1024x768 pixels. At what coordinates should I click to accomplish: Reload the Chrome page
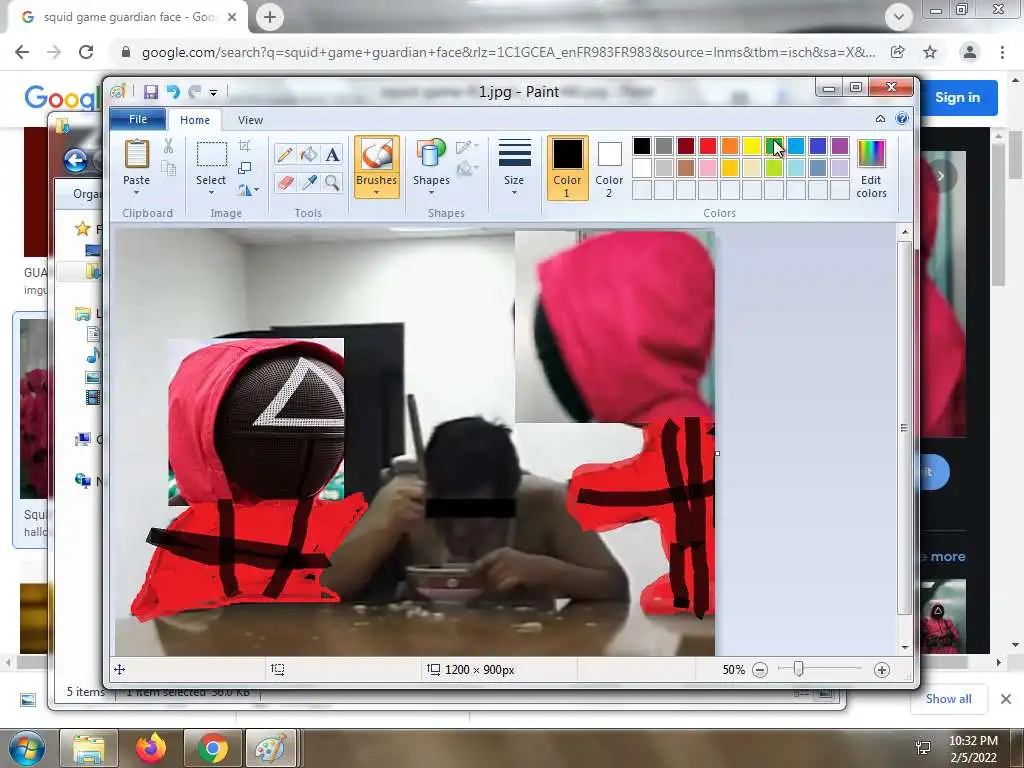(x=86, y=52)
